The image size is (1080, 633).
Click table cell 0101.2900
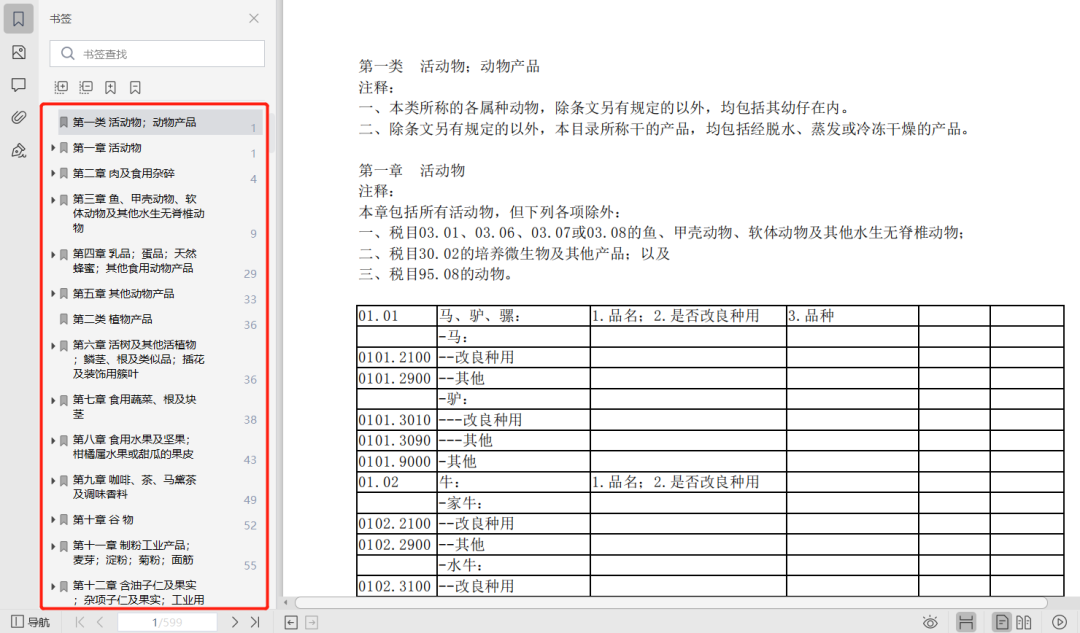pyautogui.click(x=397, y=378)
